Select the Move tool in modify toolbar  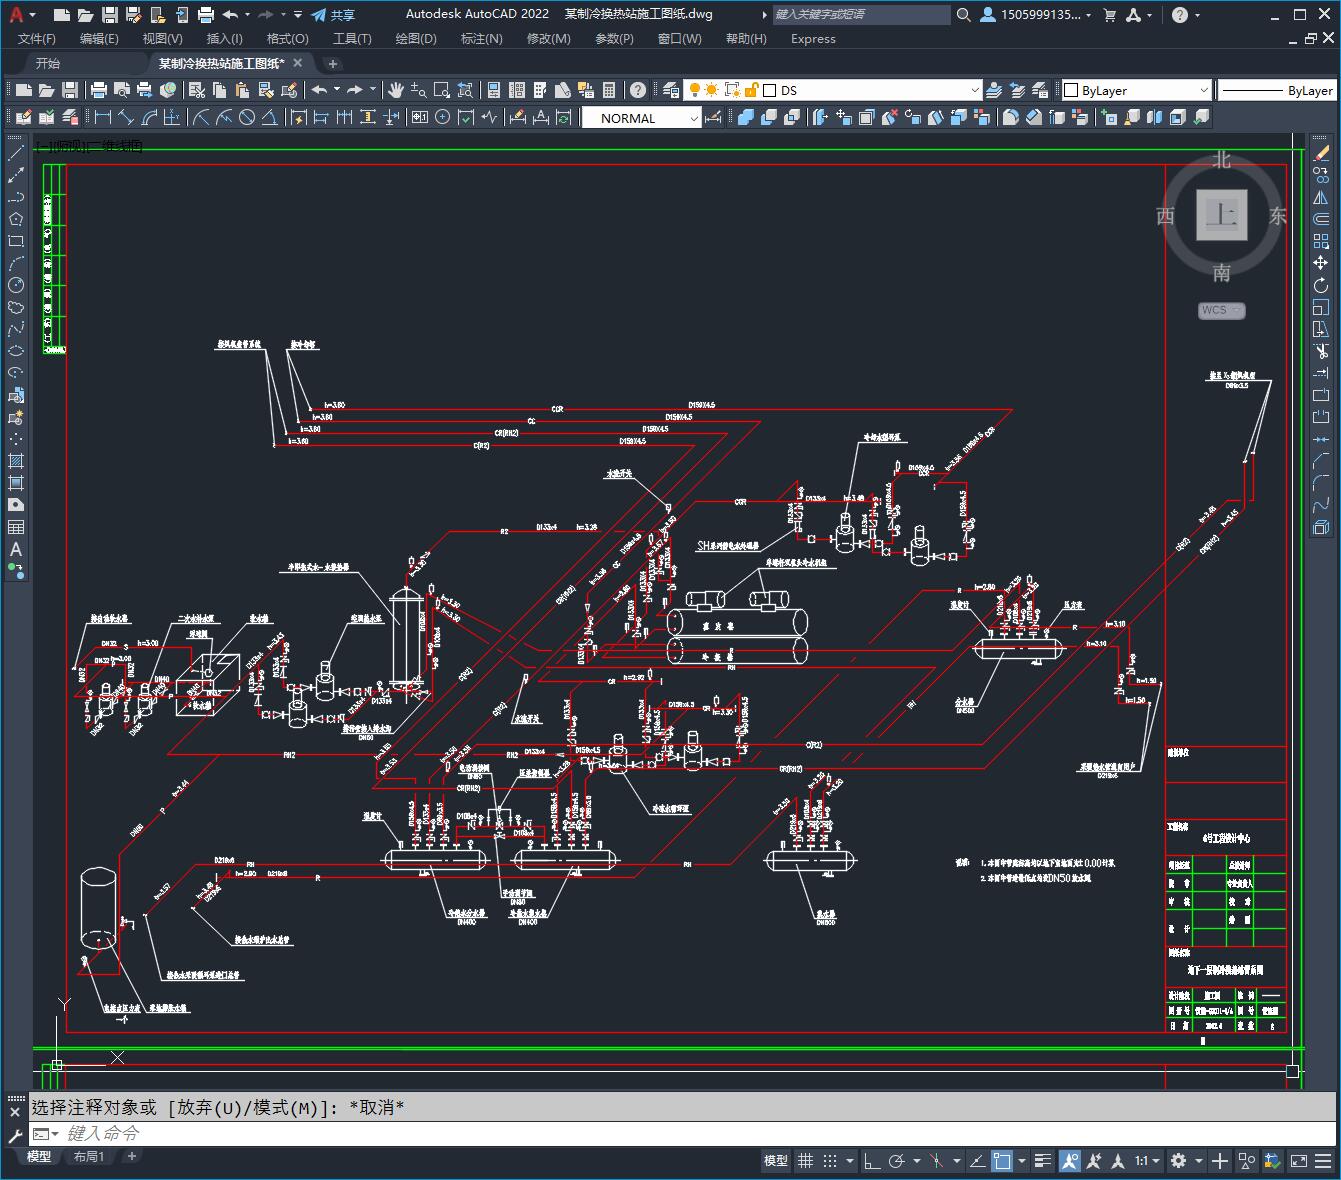point(1321,263)
